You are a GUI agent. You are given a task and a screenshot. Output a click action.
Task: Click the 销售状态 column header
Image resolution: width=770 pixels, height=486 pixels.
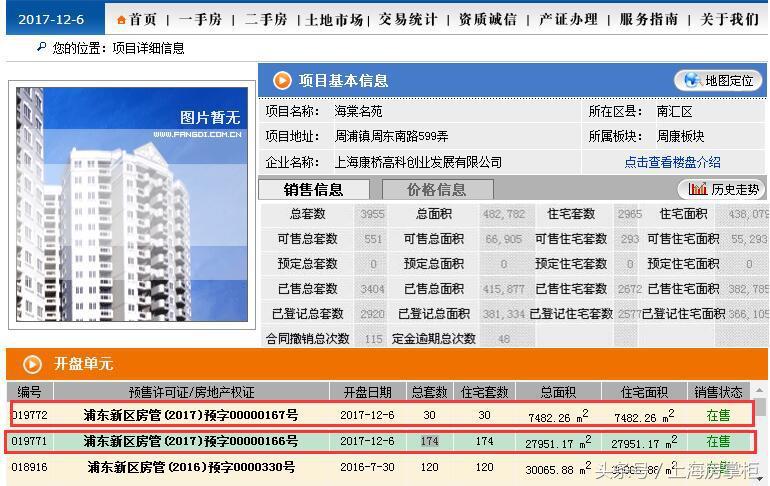(718, 392)
